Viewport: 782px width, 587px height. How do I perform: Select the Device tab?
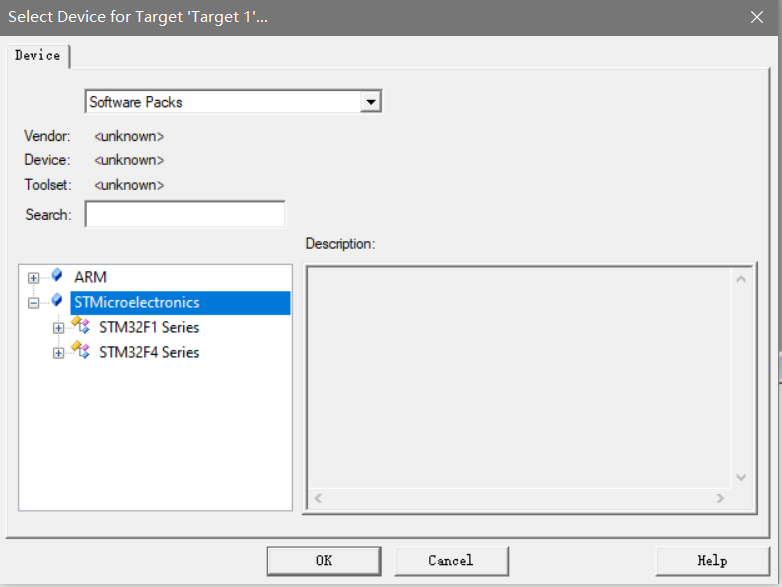(x=37, y=55)
